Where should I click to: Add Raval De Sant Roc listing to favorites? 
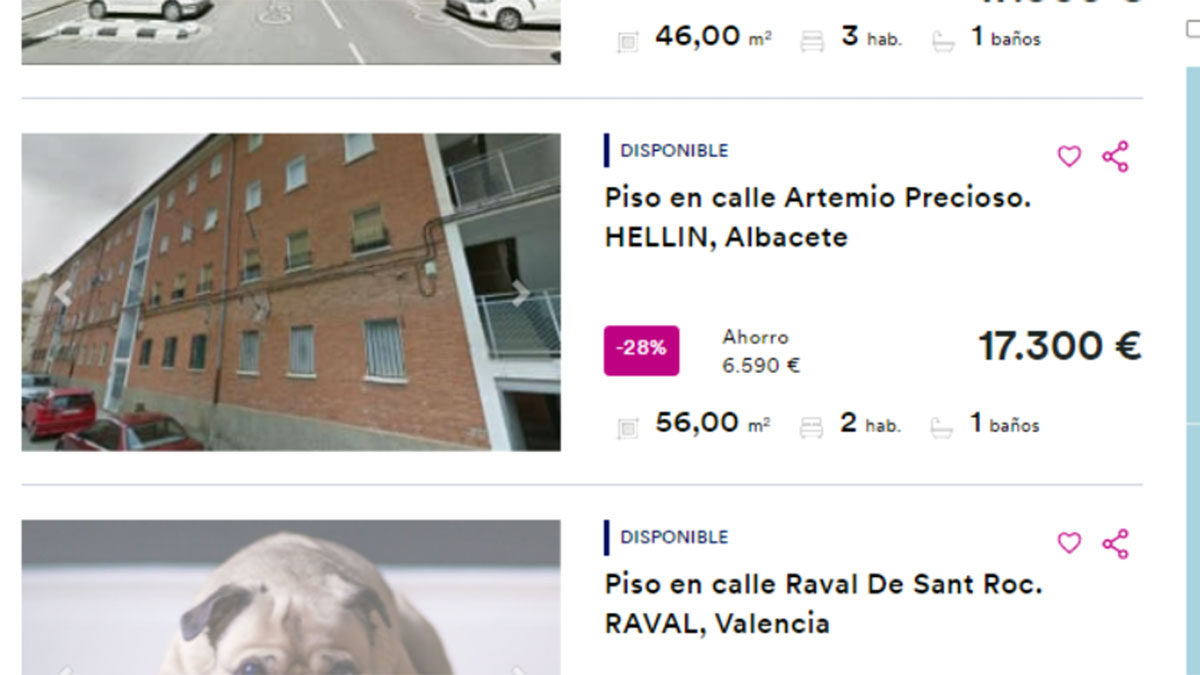pyautogui.click(x=1069, y=543)
